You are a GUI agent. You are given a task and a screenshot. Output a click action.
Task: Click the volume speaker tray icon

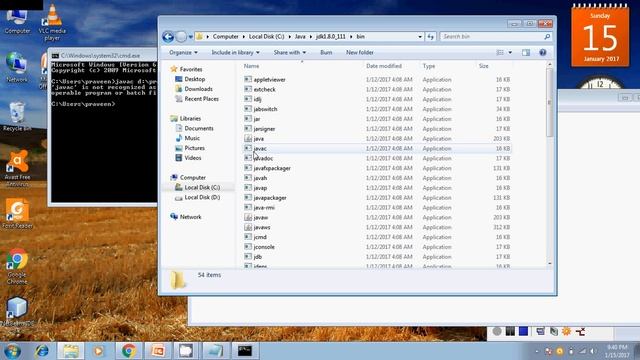point(593,351)
